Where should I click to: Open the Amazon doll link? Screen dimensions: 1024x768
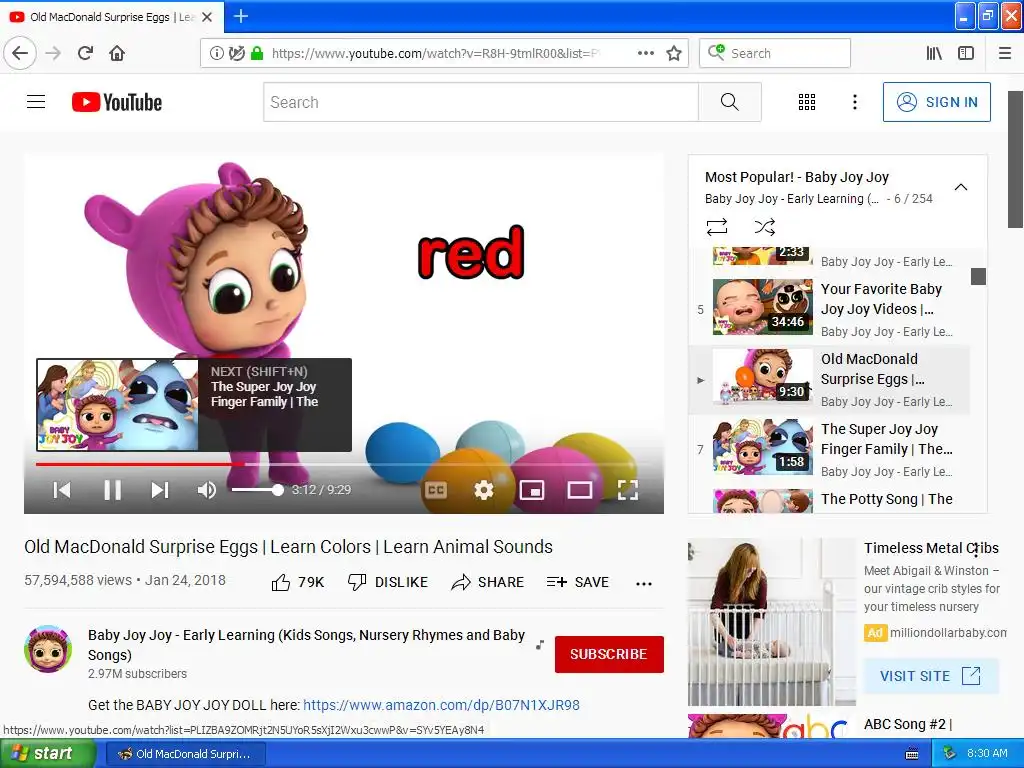441,705
